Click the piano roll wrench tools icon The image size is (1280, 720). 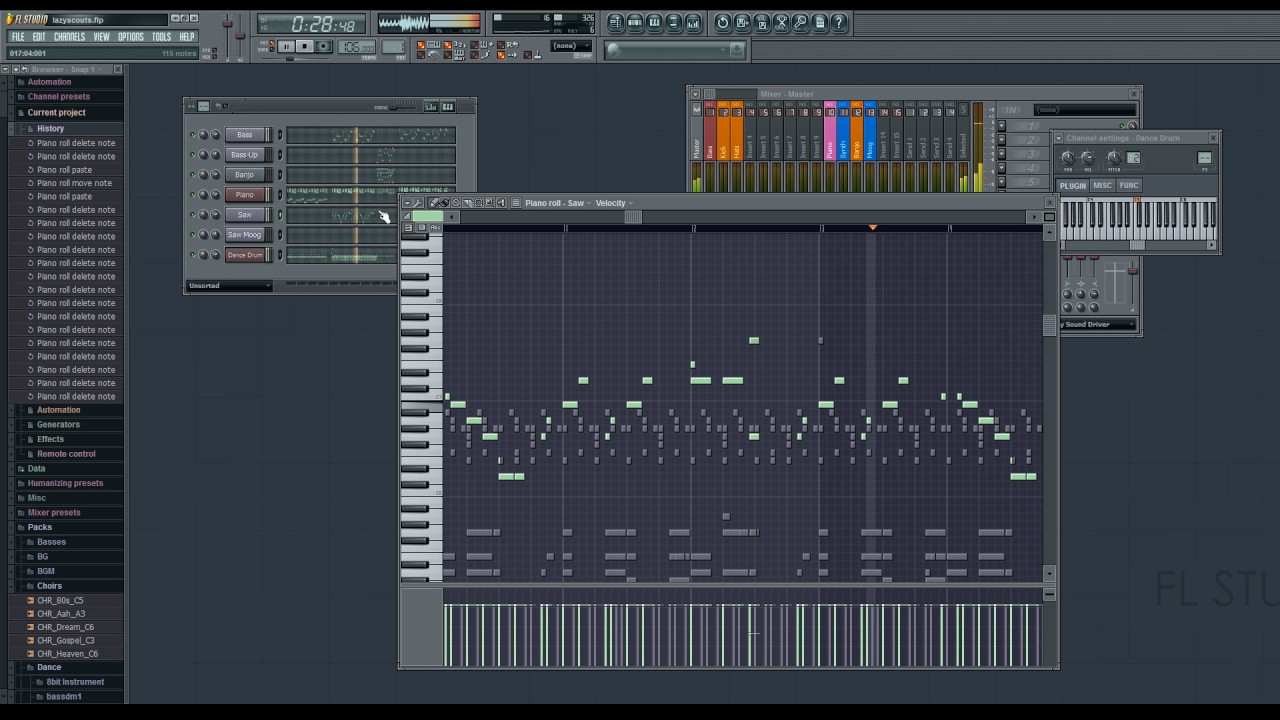pyautogui.click(x=418, y=203)
